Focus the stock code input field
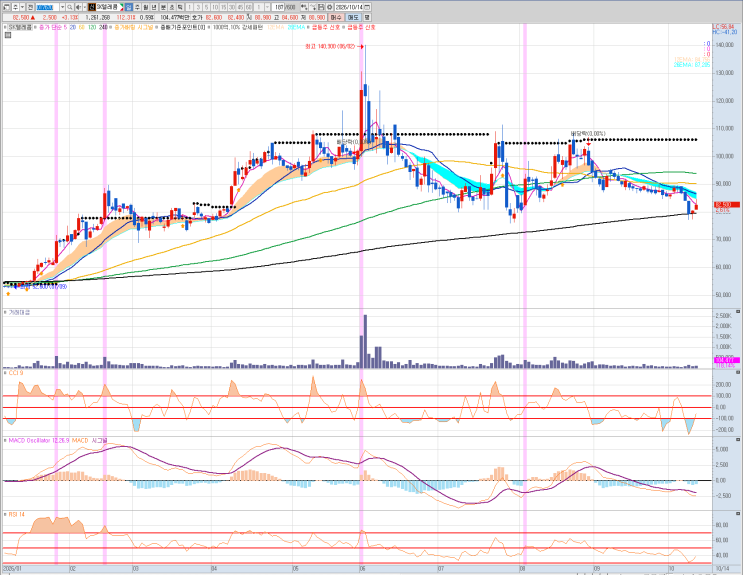Screen dimensions: 743x575 [x=47, y=7]
